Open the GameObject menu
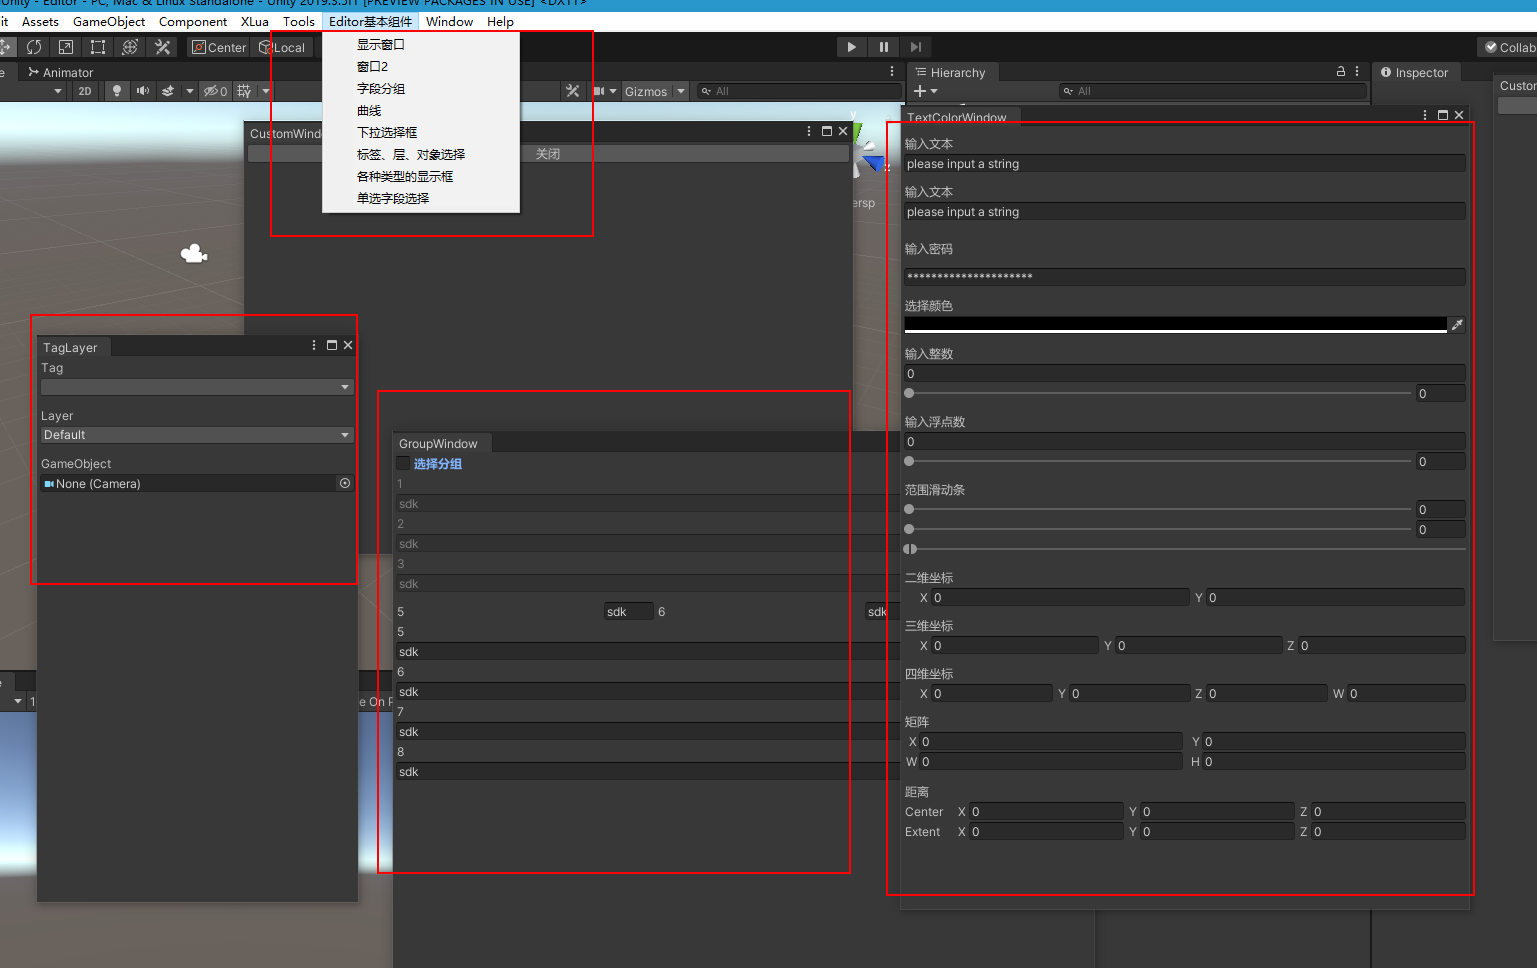The image size is (1537, 968). (x=109, y=21)
